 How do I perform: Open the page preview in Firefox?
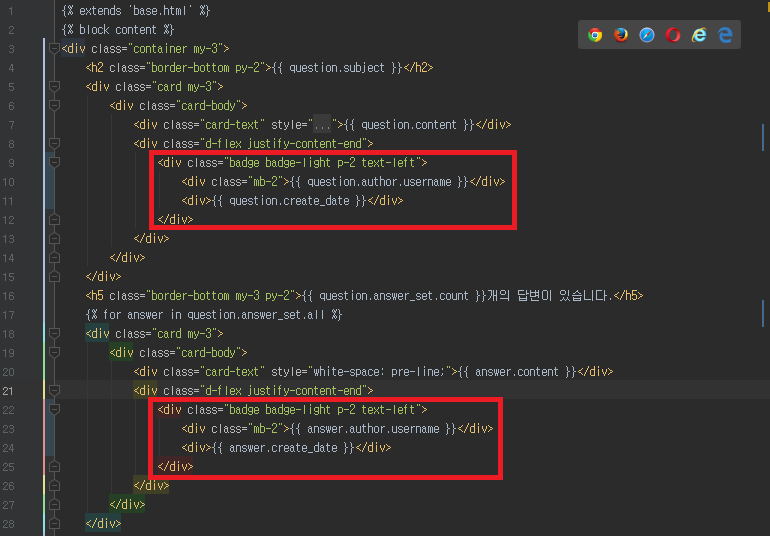click(621, 35)
